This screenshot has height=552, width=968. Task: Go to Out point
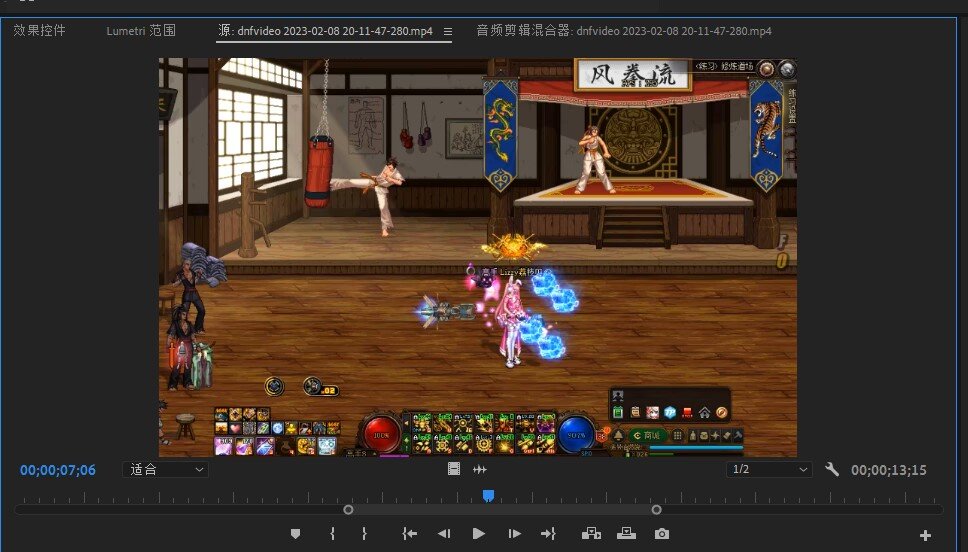pyautogui.click(x=548, y=533)
